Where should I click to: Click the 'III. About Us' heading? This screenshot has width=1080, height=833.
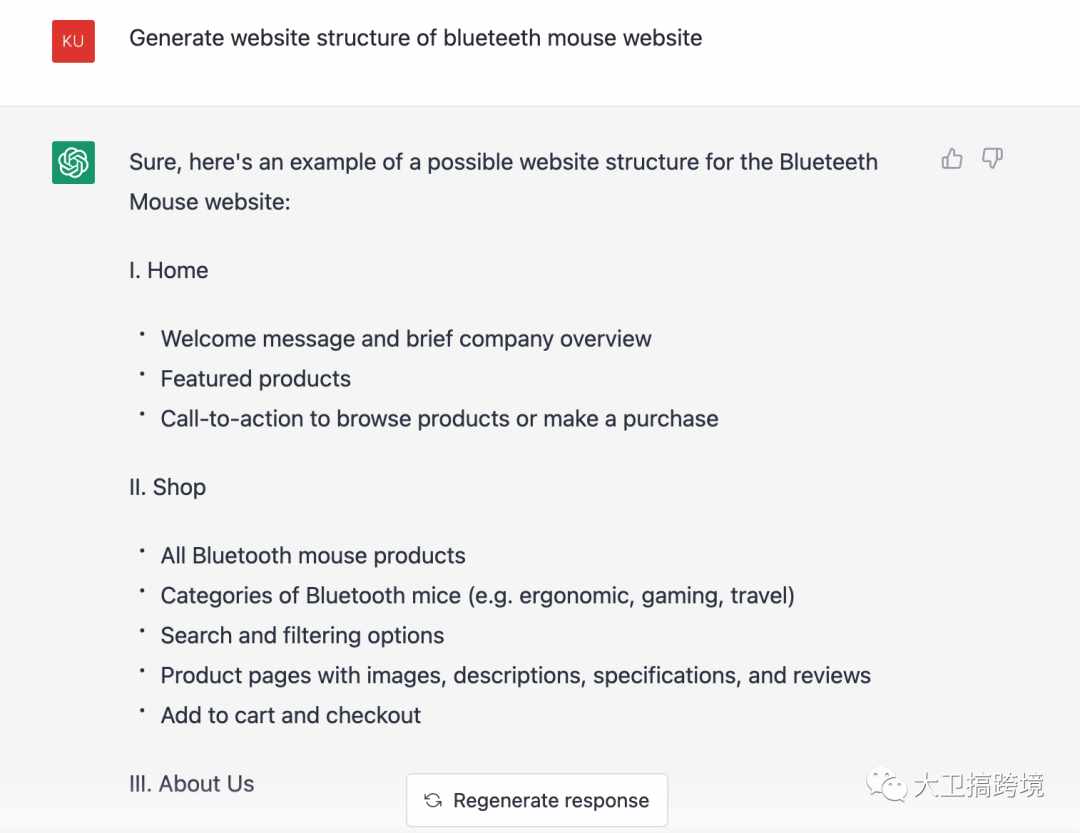[x=191, y=783]
